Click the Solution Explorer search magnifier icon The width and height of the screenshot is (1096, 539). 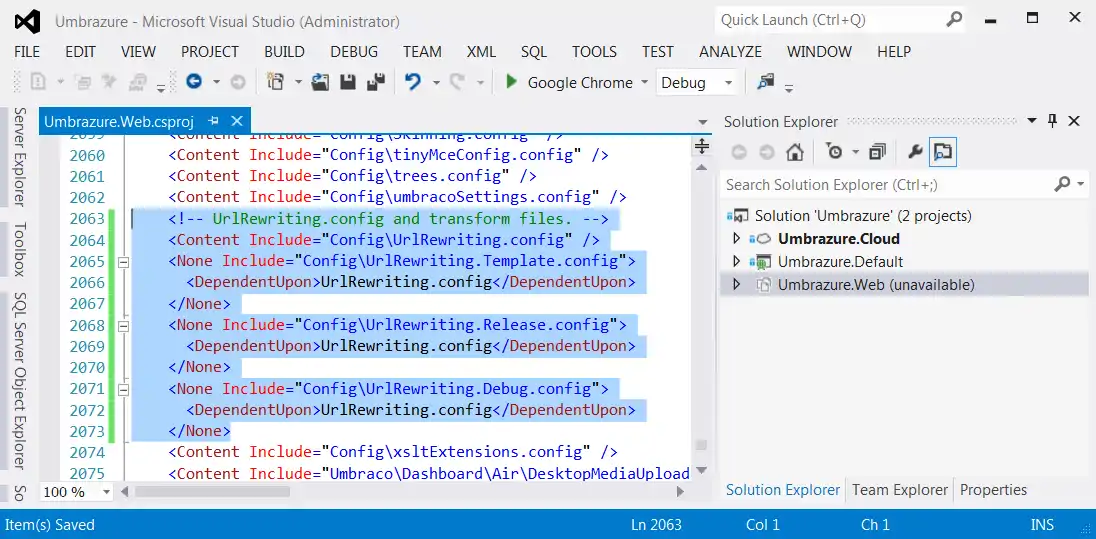pyautogui.click(x=1062, y=184)
